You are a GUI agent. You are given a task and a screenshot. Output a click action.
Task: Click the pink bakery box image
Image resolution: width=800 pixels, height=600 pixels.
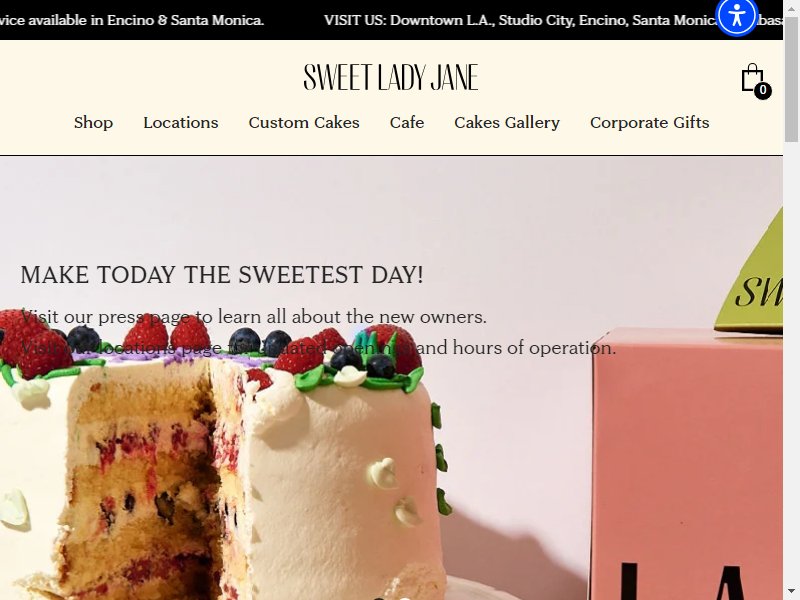(687, 464)
